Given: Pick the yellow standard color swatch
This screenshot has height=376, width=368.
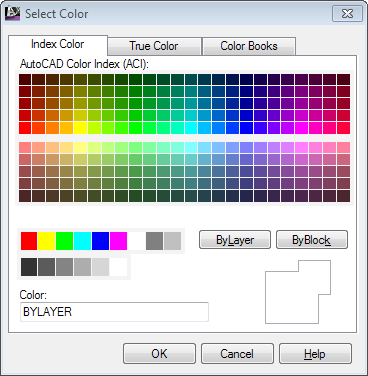Looking at the screenshot, I should tap(47, 241).
